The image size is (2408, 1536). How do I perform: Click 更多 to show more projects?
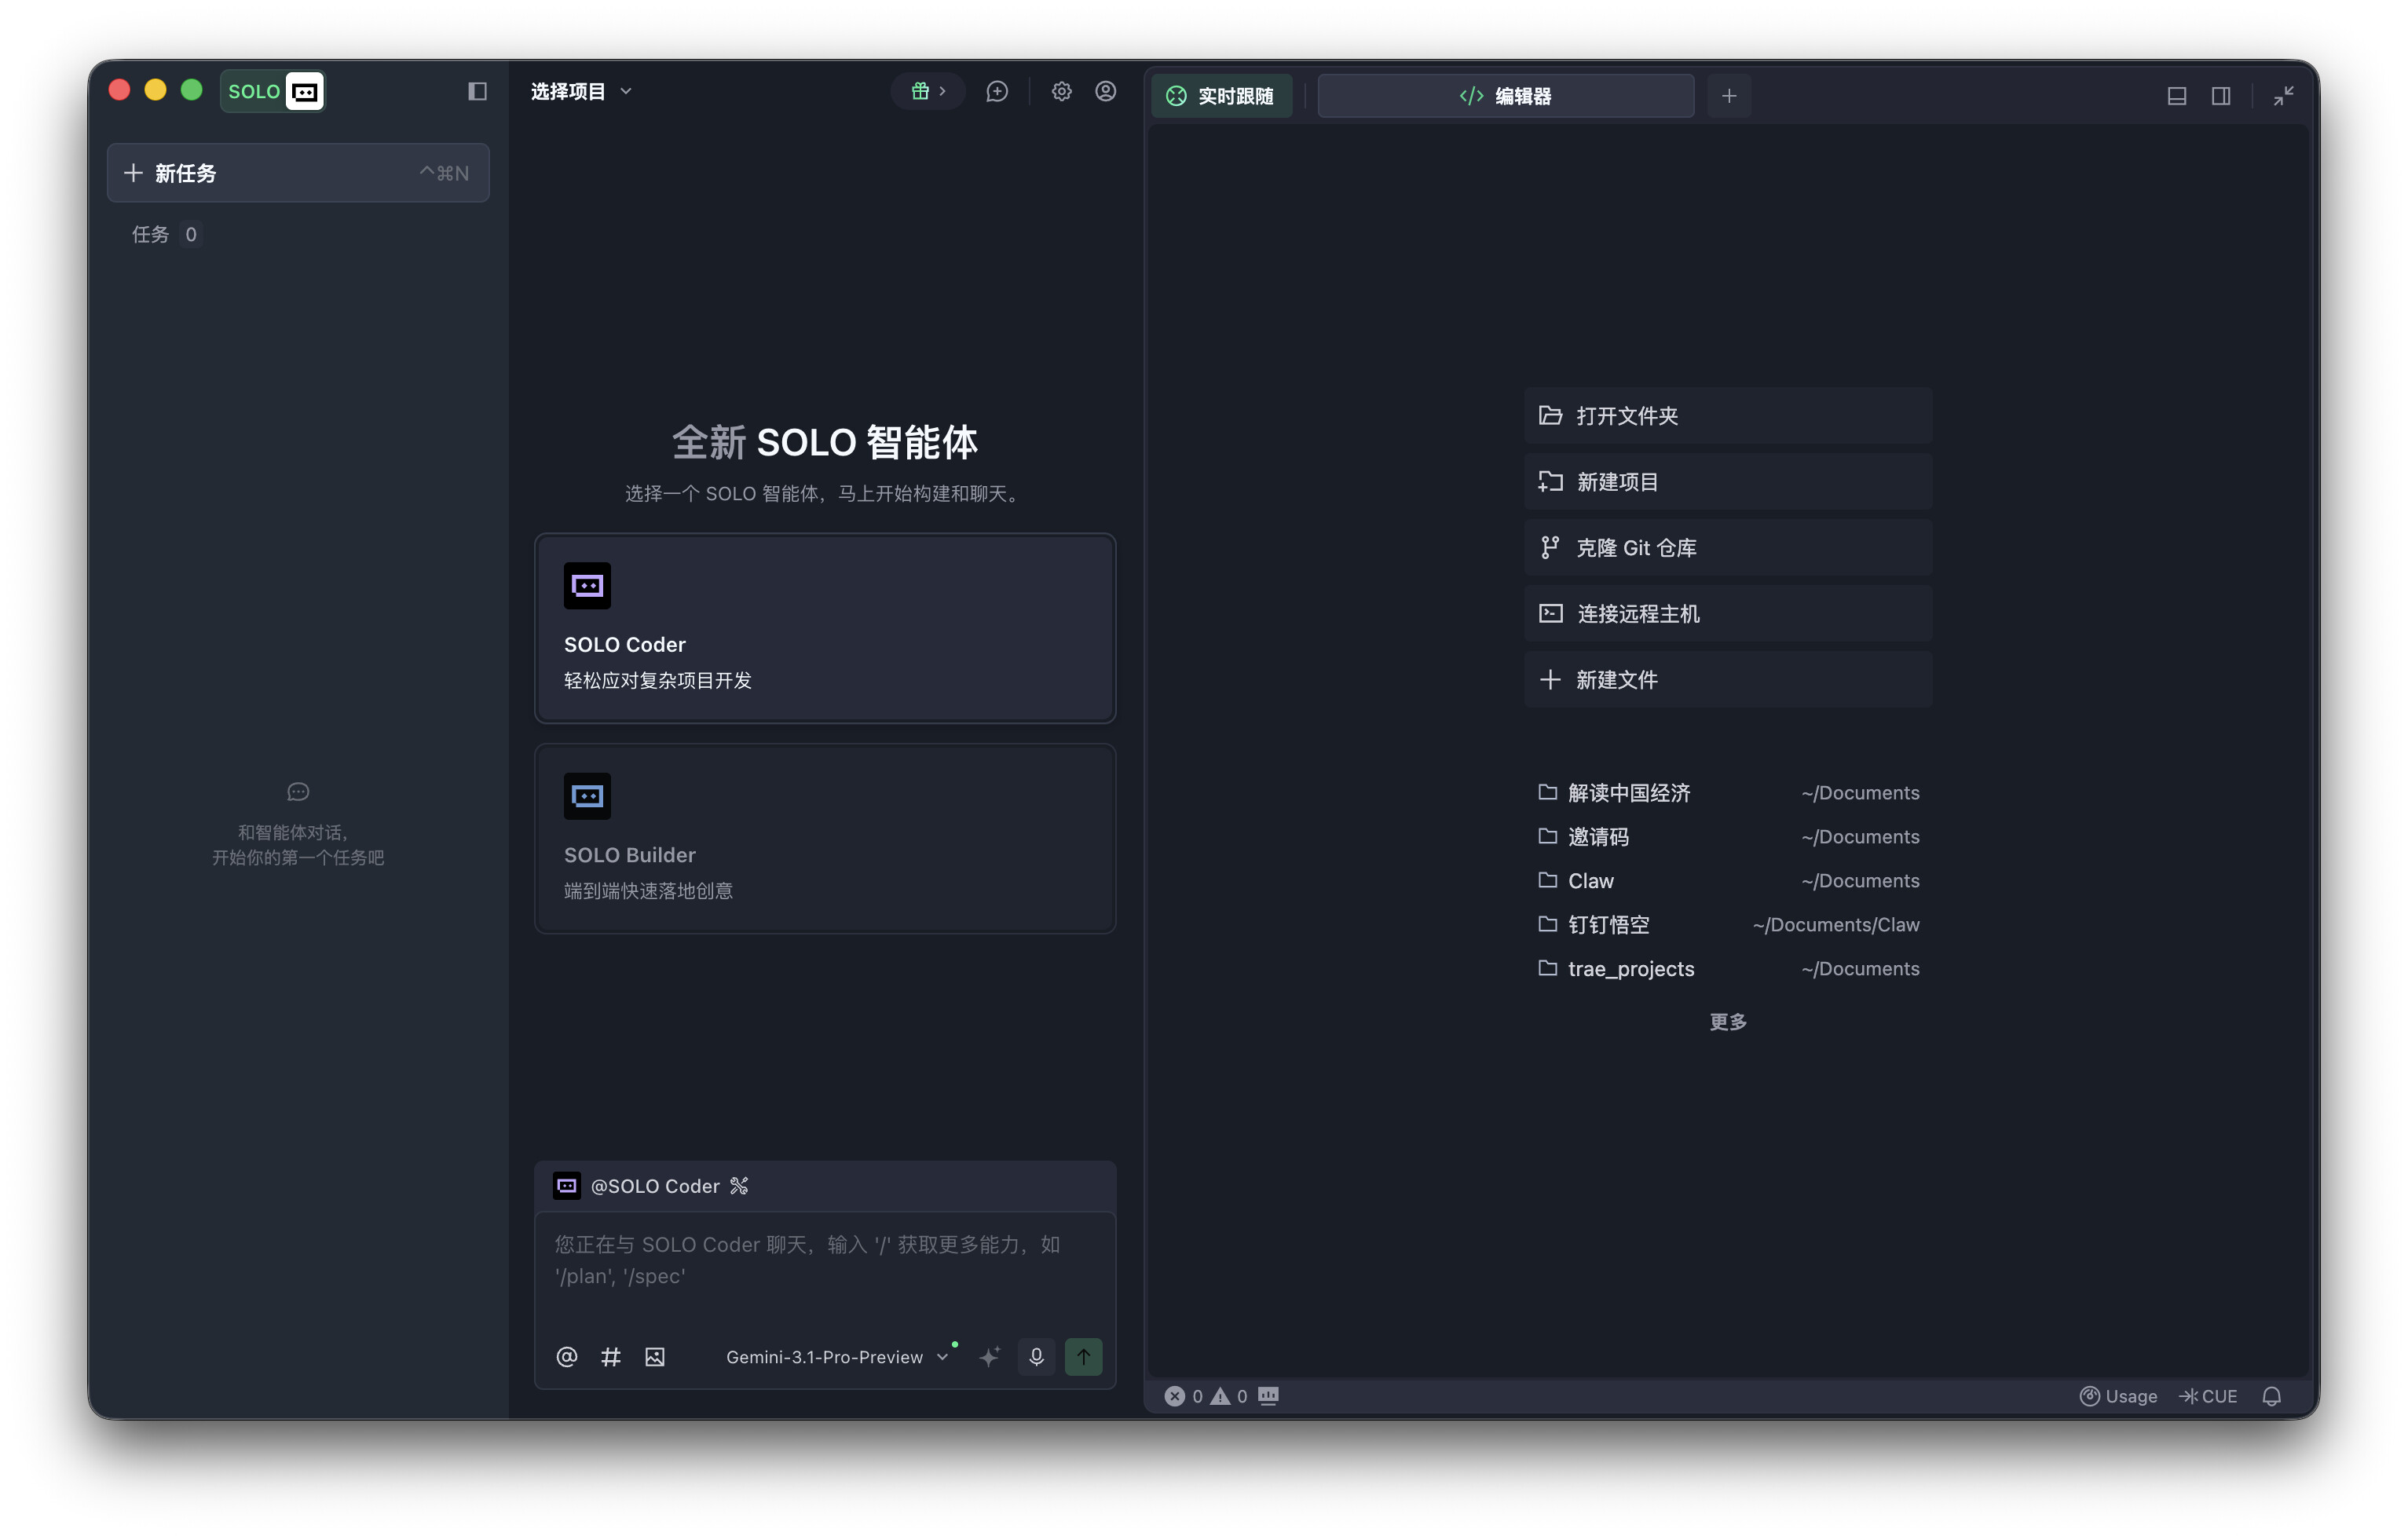(1727, 1021)
